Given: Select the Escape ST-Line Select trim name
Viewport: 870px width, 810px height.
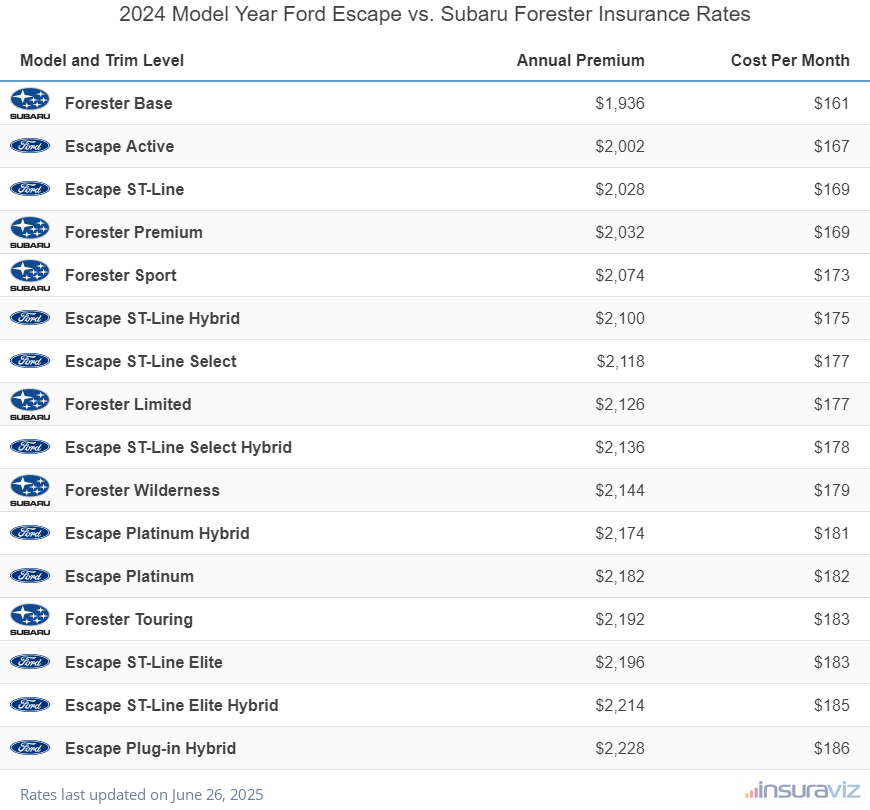Looking at the screenshot, I should point(150,361).
